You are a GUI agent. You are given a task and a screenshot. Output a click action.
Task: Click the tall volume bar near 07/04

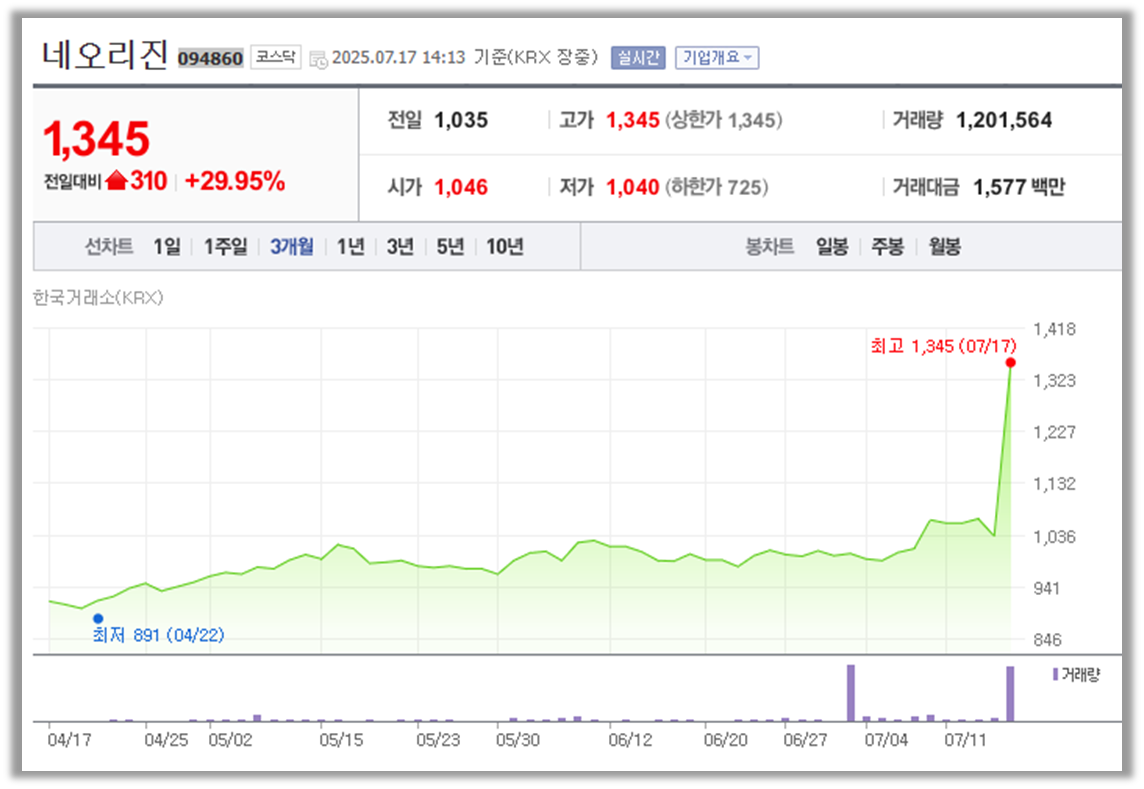[x=851, y=693]
